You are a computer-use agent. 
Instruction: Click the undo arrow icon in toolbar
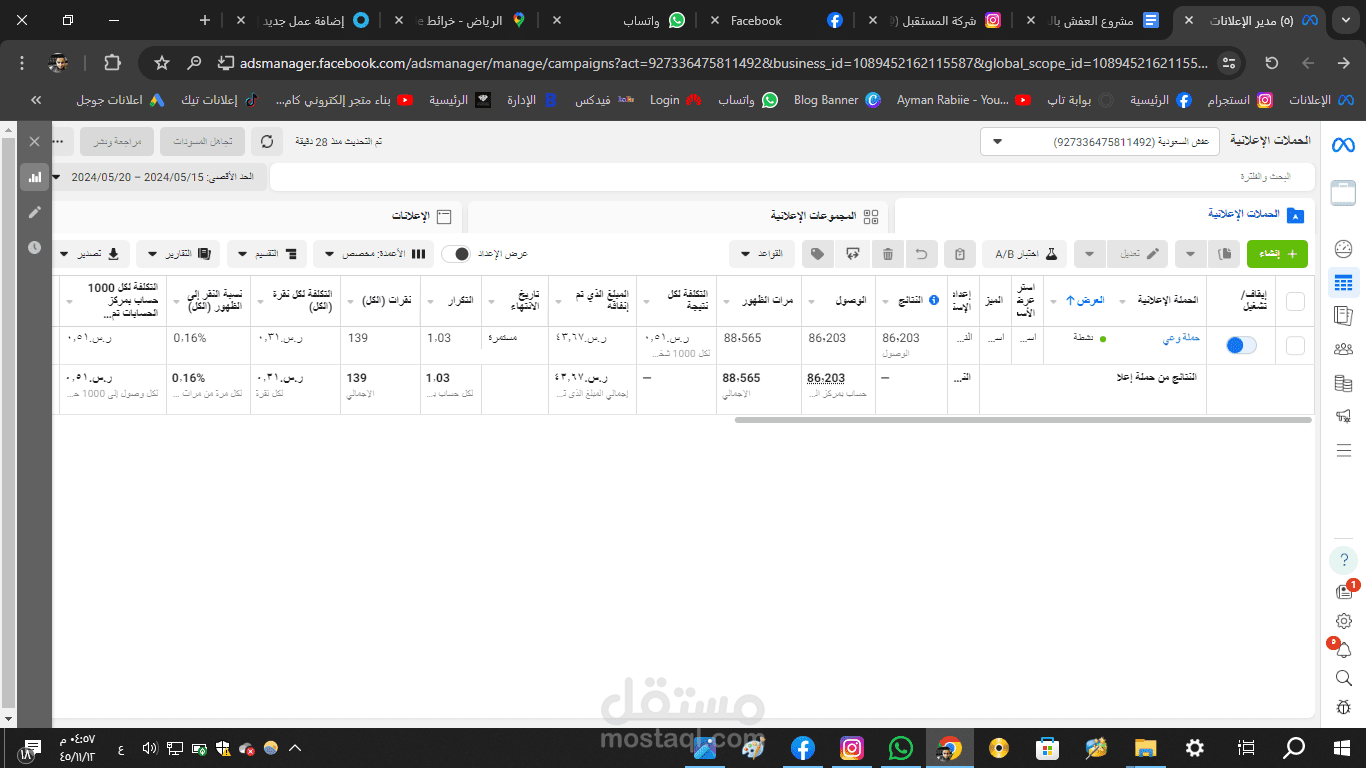click(921, 254)
